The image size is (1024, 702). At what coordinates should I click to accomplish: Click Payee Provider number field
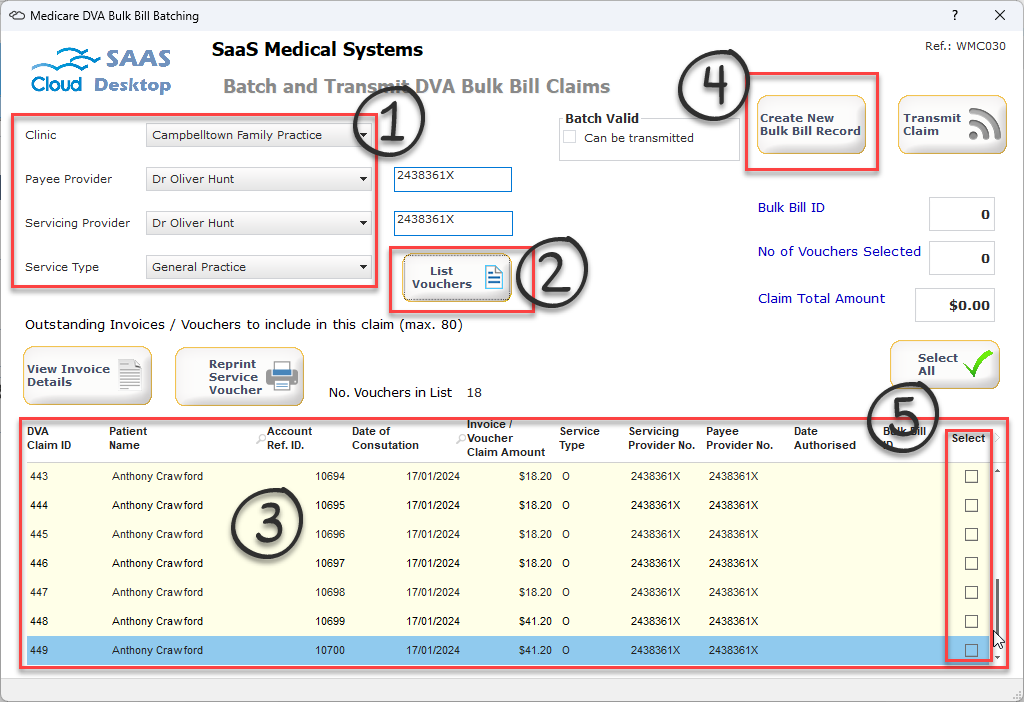453,180
